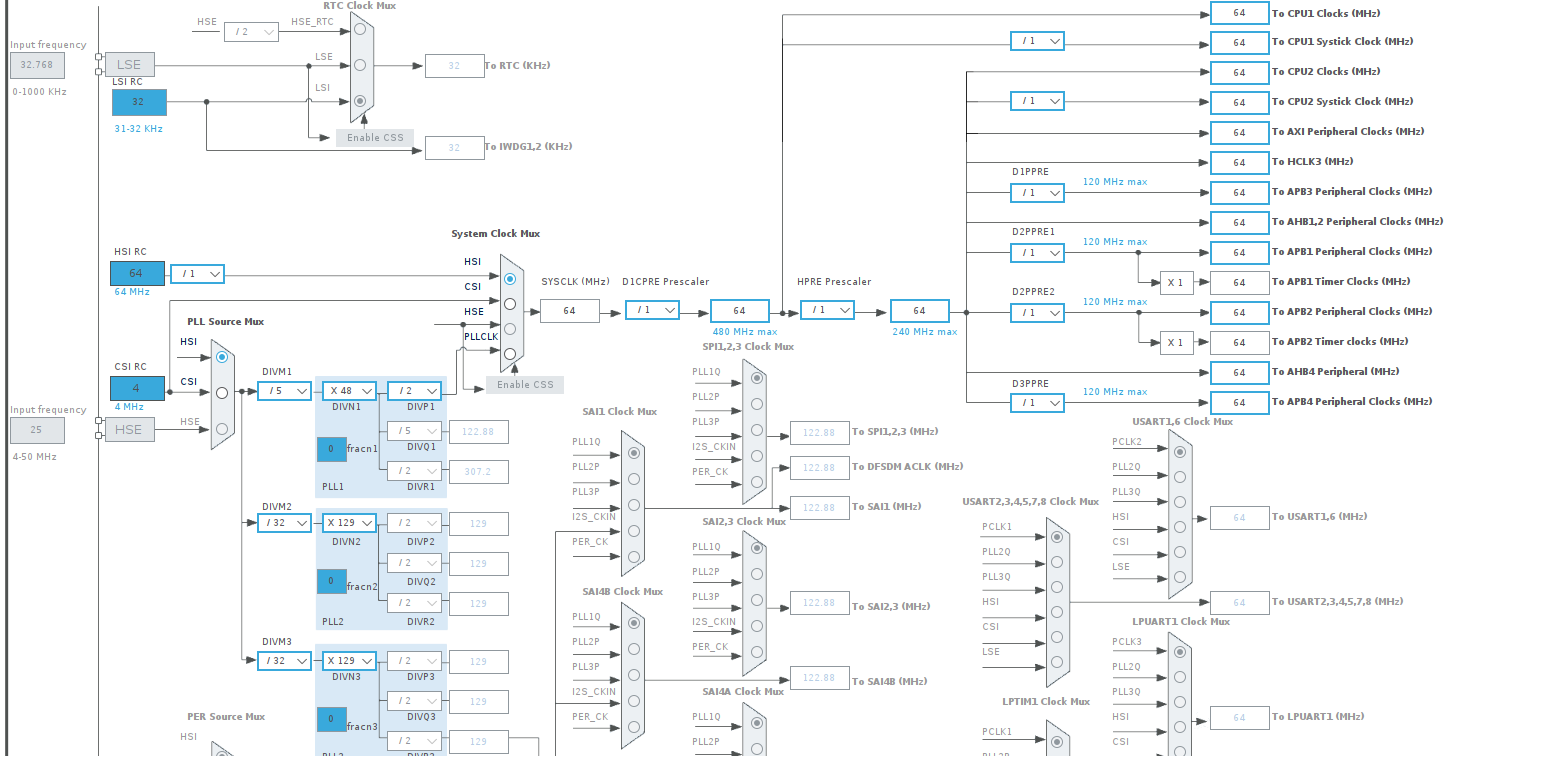Screen dimensions: 1563x757
Task: Open the D1CPRE Prescaler dropdown
Action: click(x=651, y=310)
